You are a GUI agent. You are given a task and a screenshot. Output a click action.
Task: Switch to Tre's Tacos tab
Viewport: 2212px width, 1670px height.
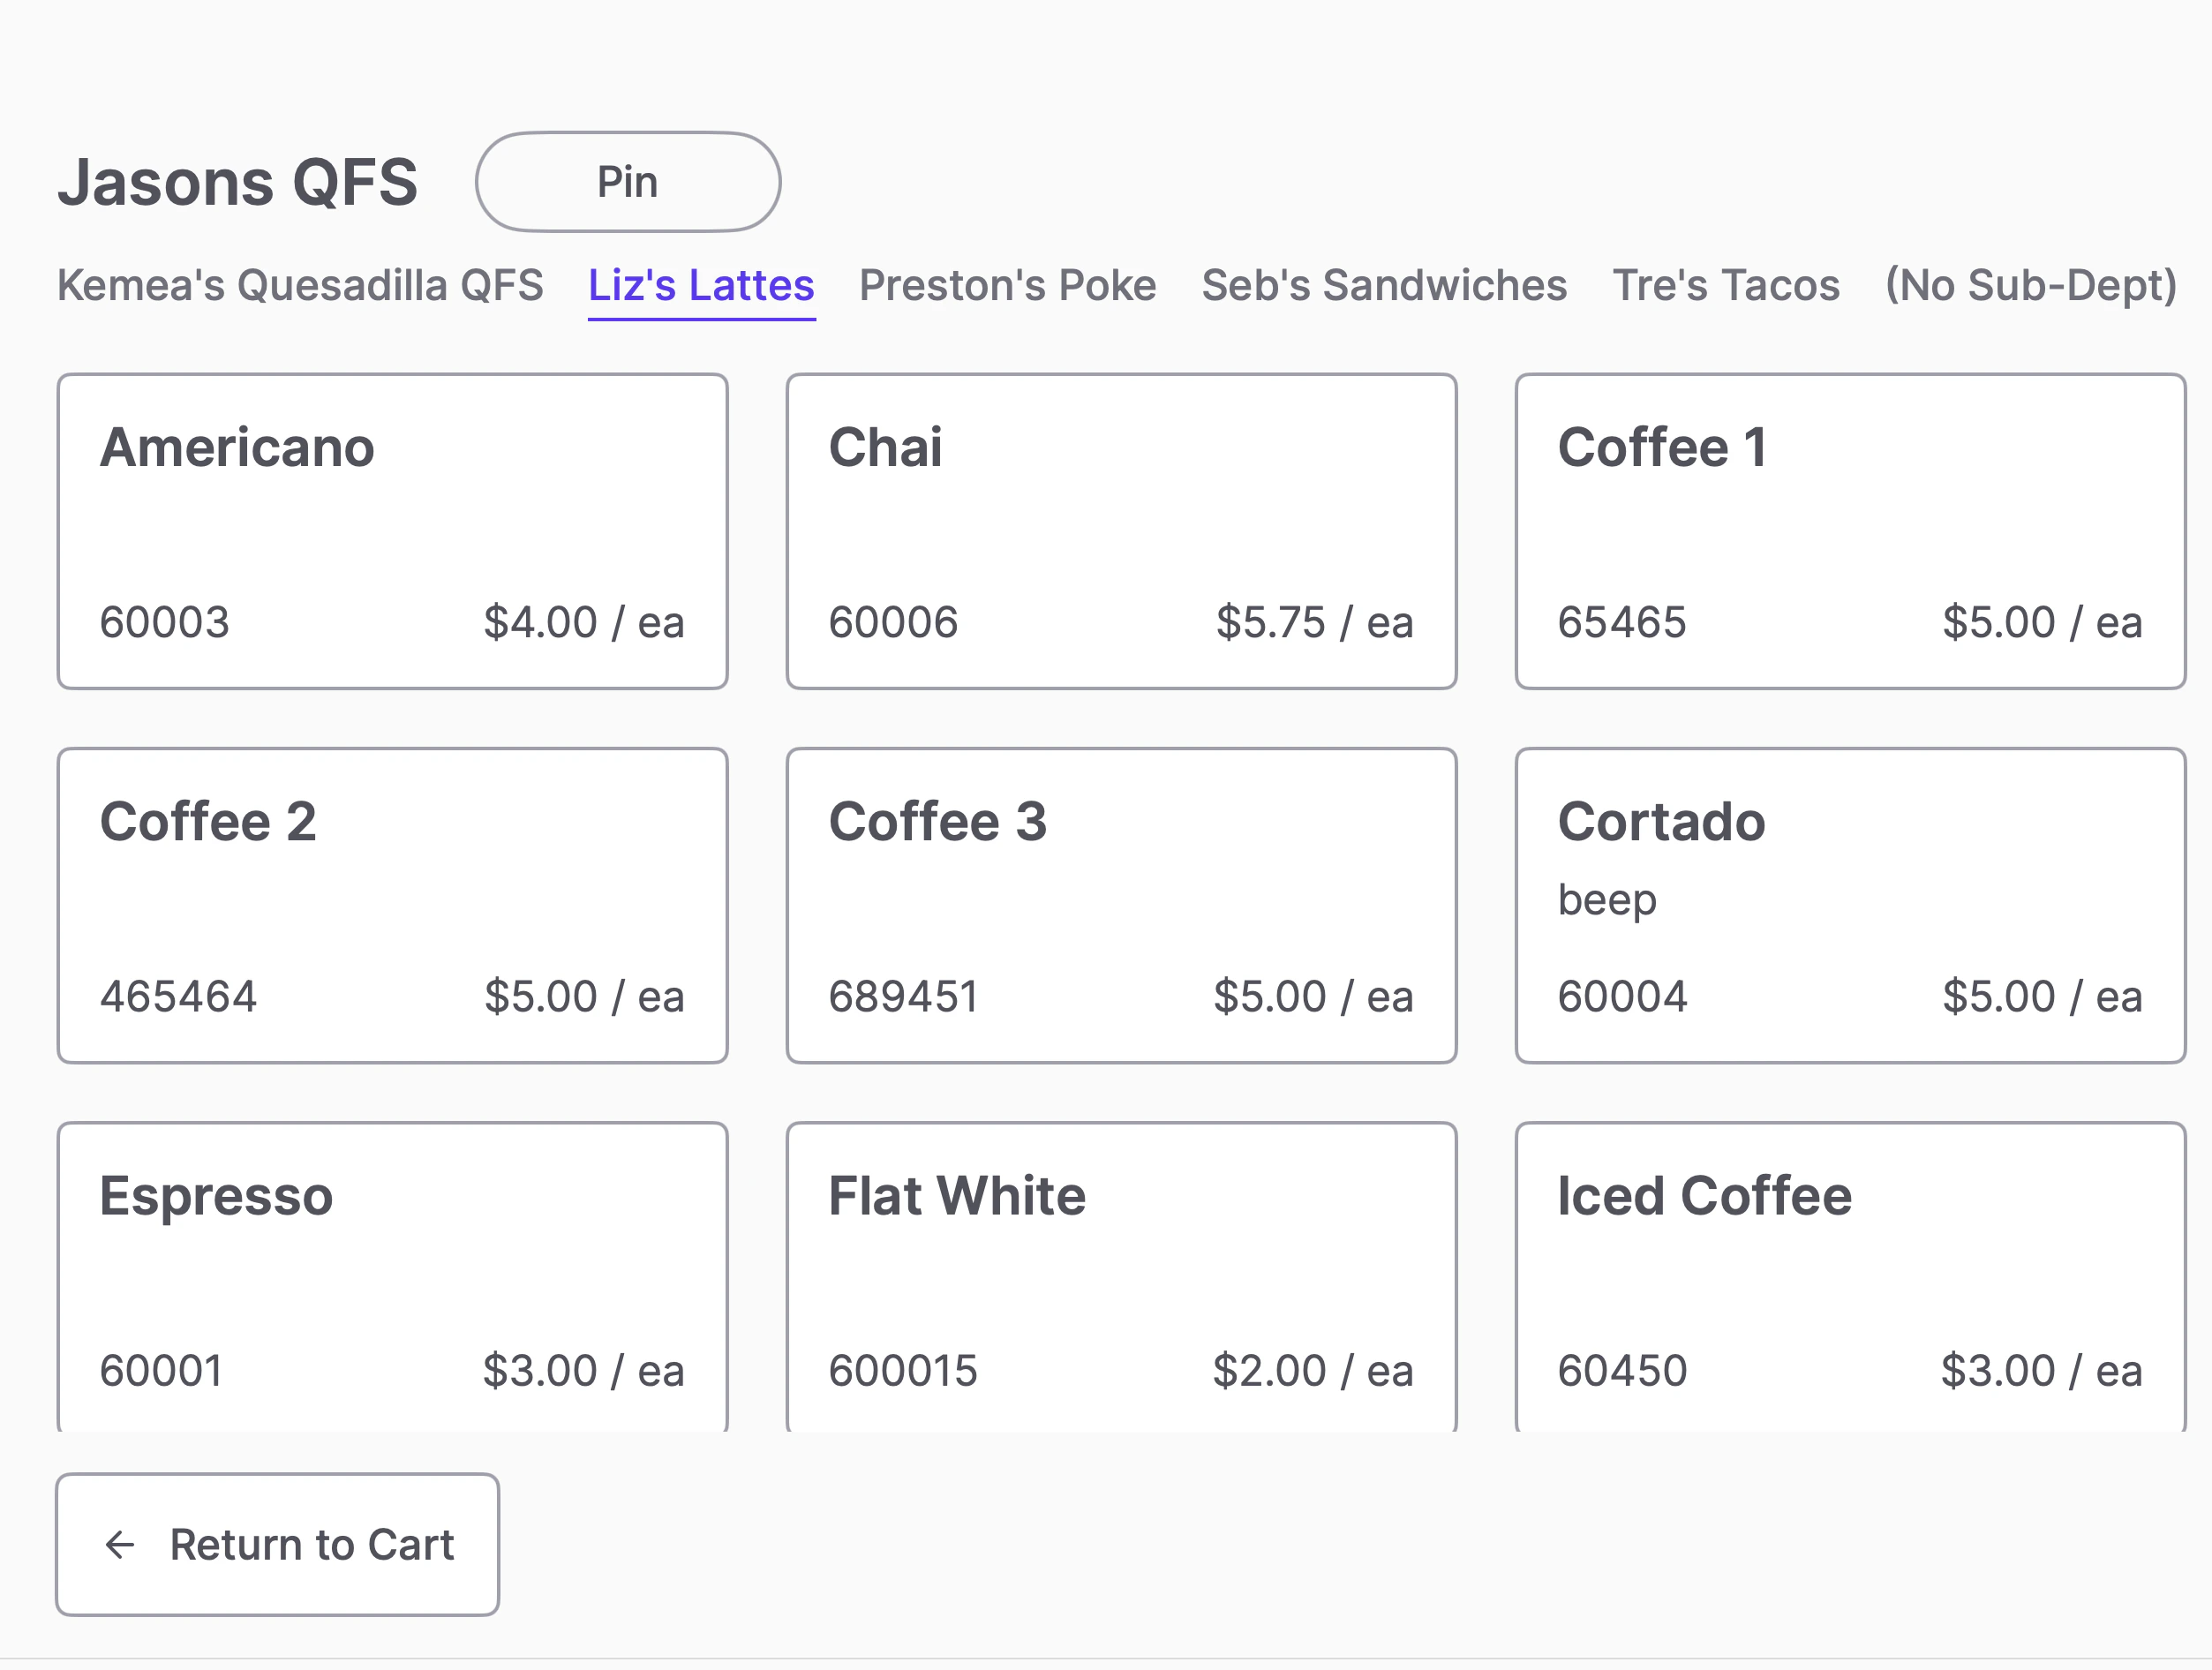click(1725, 286)
